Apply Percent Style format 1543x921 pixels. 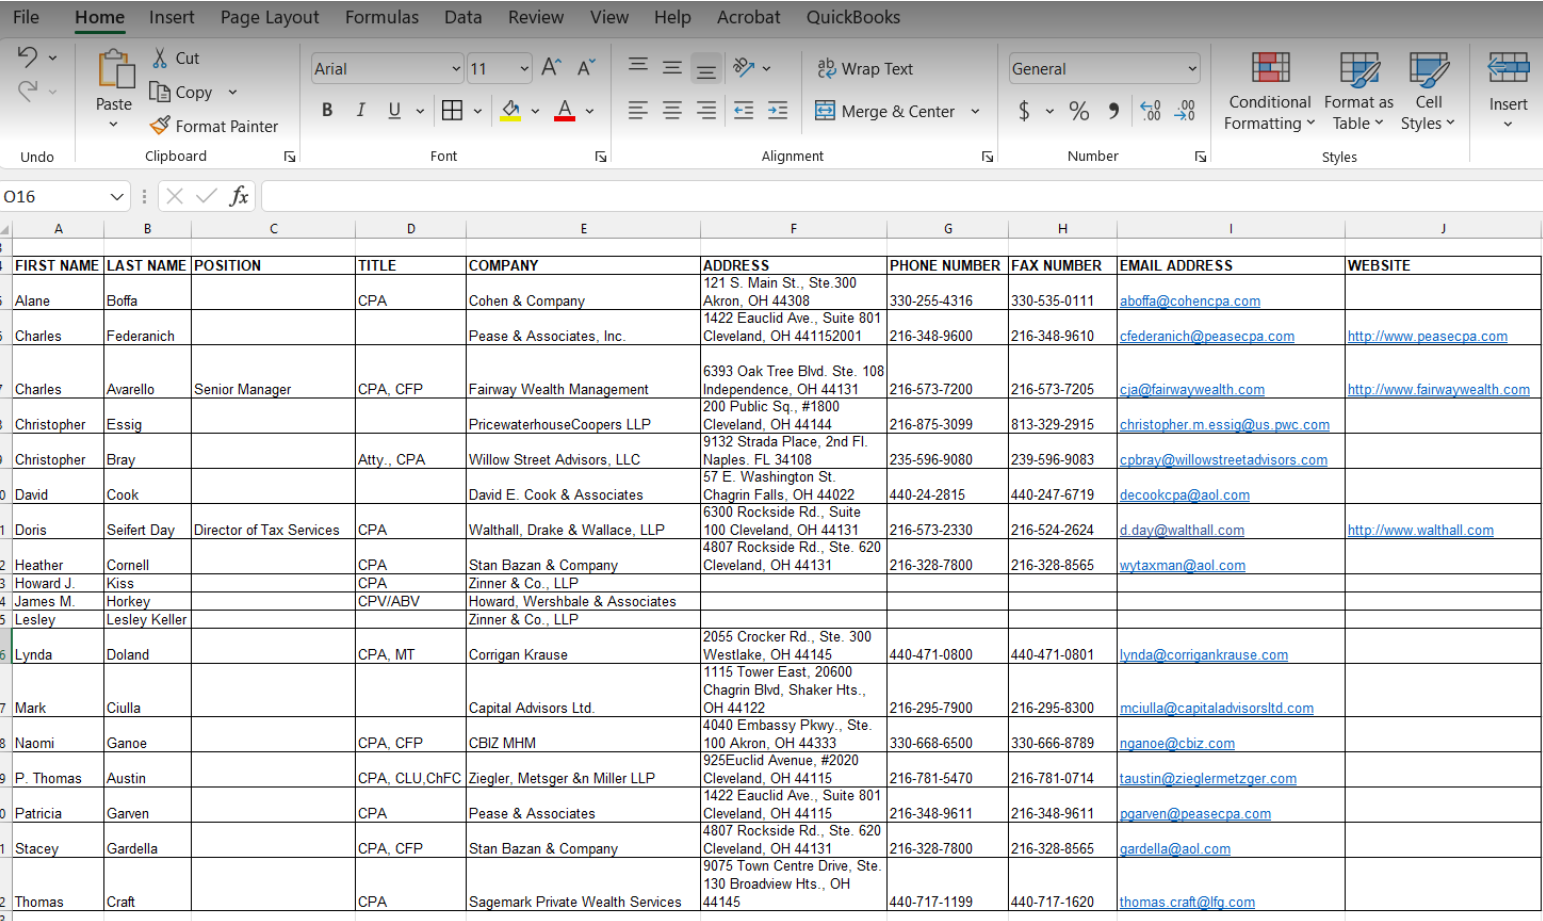(x=1079, y=110)
